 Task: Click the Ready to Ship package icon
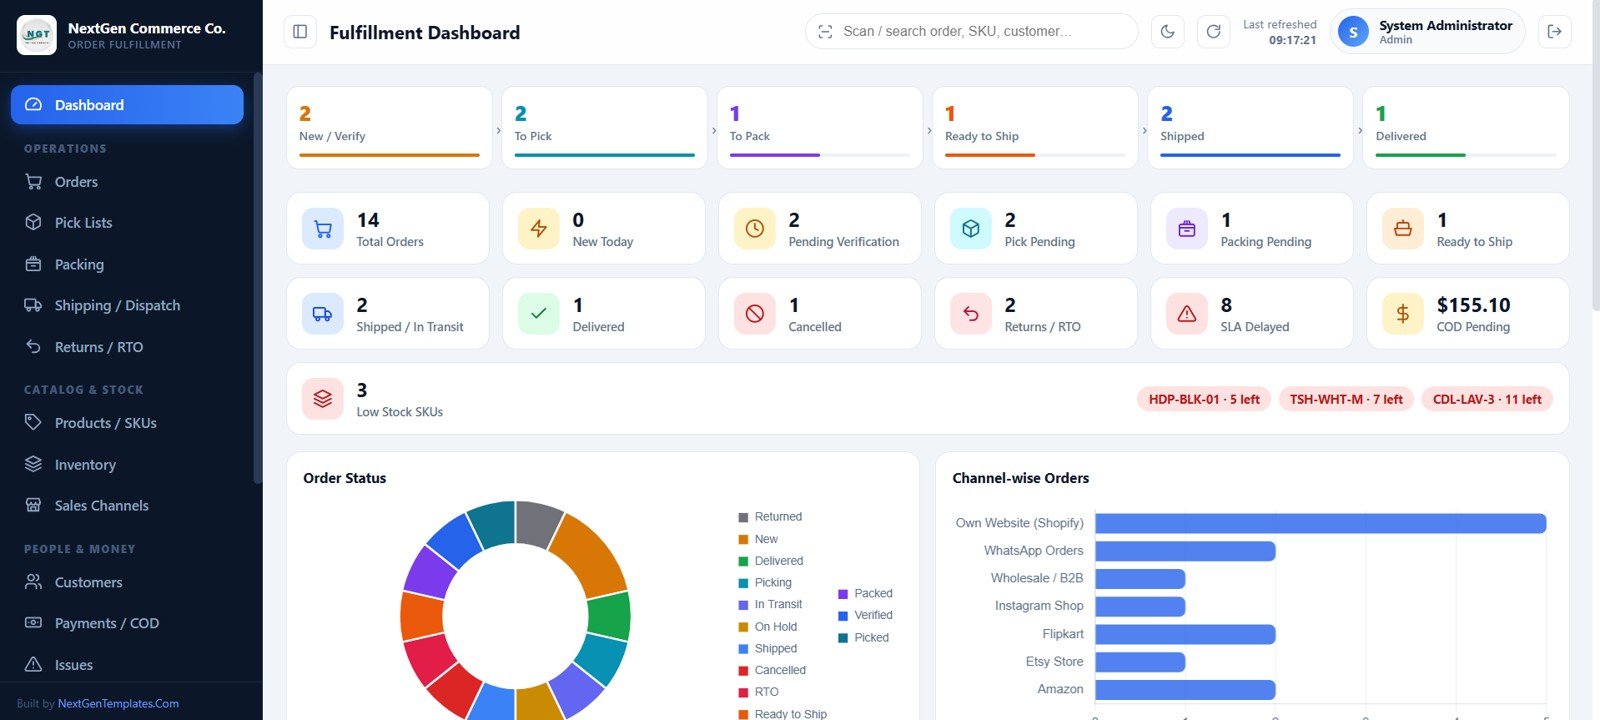click(x=1402, y=229)
